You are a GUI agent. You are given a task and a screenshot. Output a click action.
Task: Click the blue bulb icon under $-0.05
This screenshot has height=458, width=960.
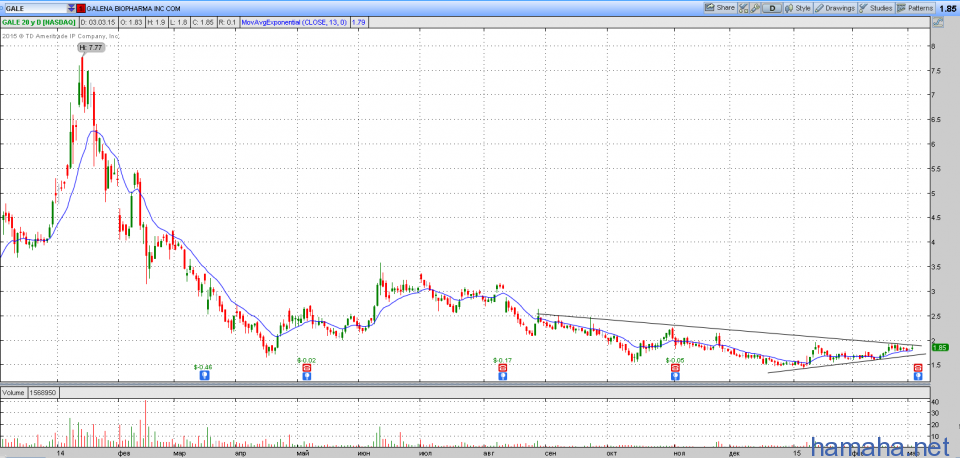675,377
